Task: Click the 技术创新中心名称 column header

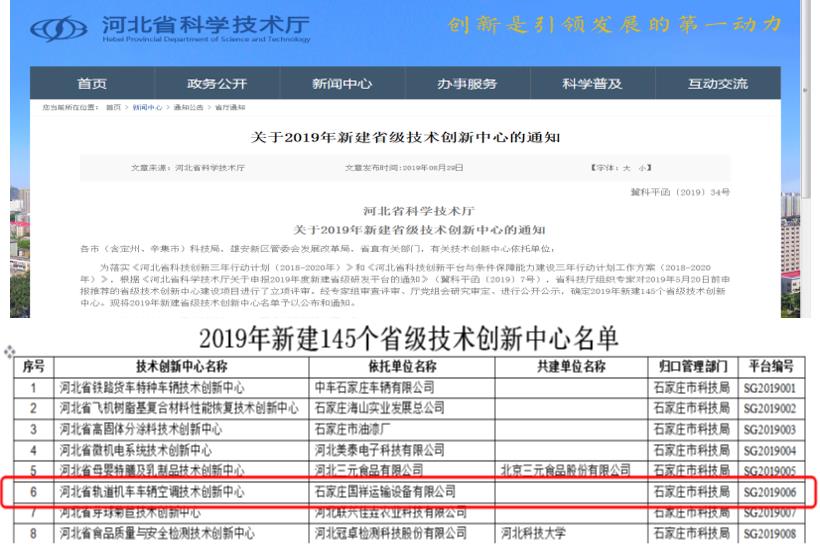Action: [181, 367]
